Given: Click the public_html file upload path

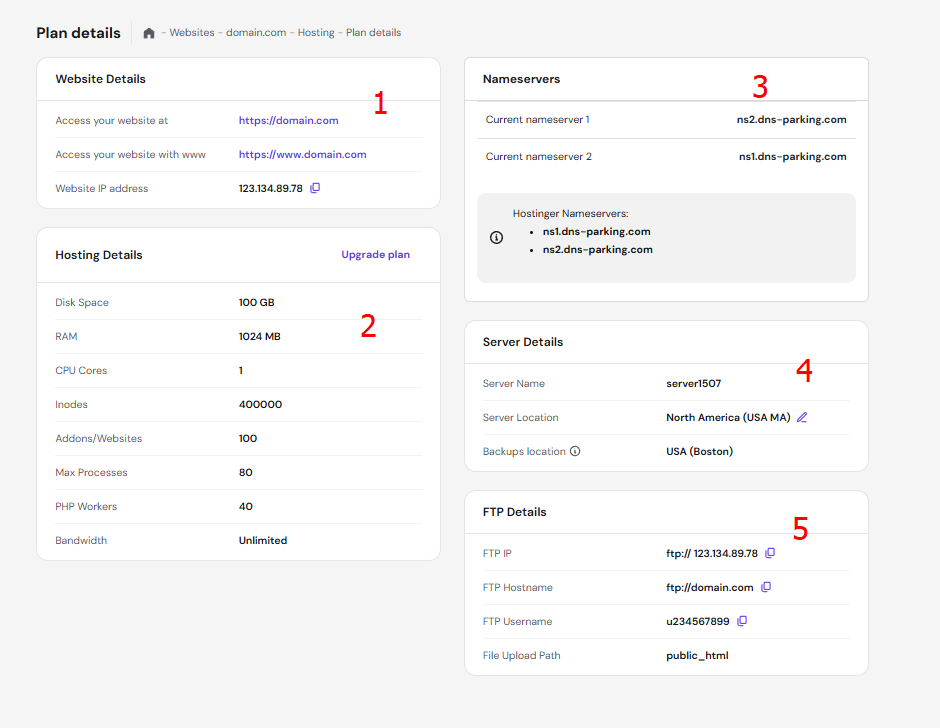Looking at the screenshot, I should click(x=697, y=655).
